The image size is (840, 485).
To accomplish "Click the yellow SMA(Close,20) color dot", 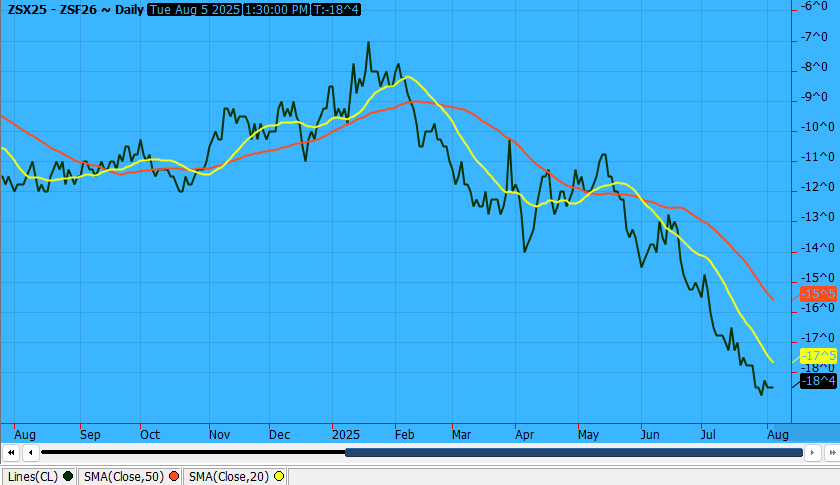I will click(279, 476).
